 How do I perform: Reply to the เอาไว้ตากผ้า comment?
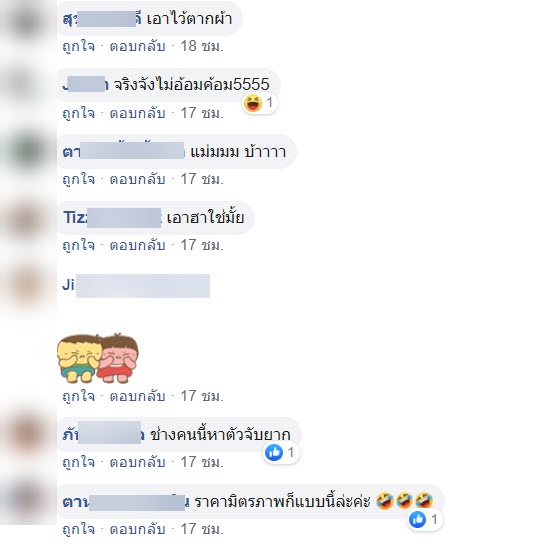pos(137,46)
